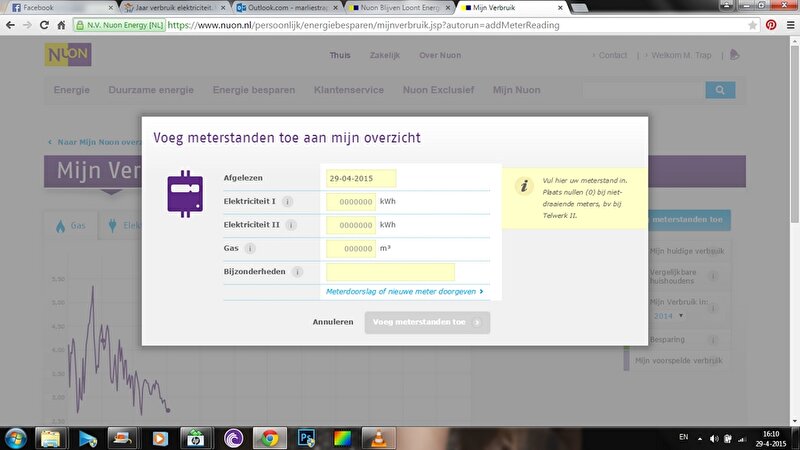The height and width of the screenshot is (450, 800).
Task: Click the Elektriciteit I reading field
Action: (351, 202)
